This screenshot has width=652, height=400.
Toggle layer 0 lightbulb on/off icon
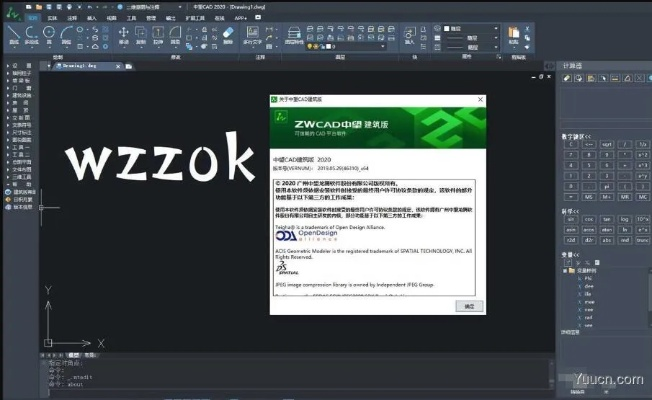(x=310, y=47)
